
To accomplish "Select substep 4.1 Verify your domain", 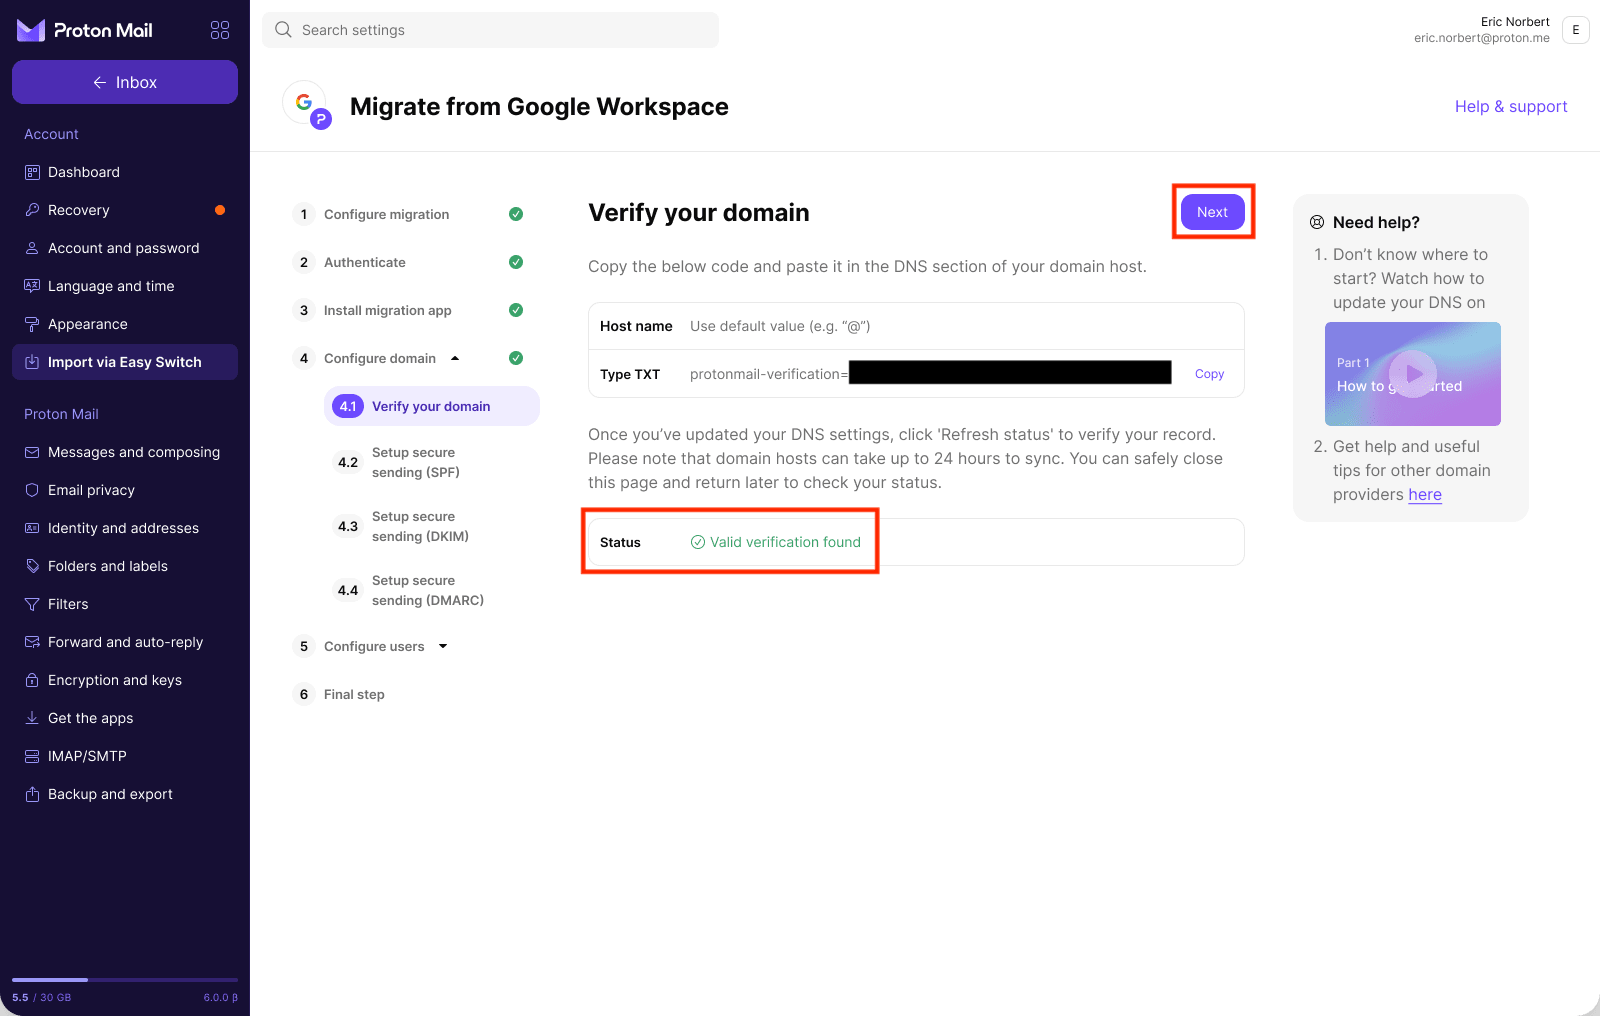I will 432,406.
